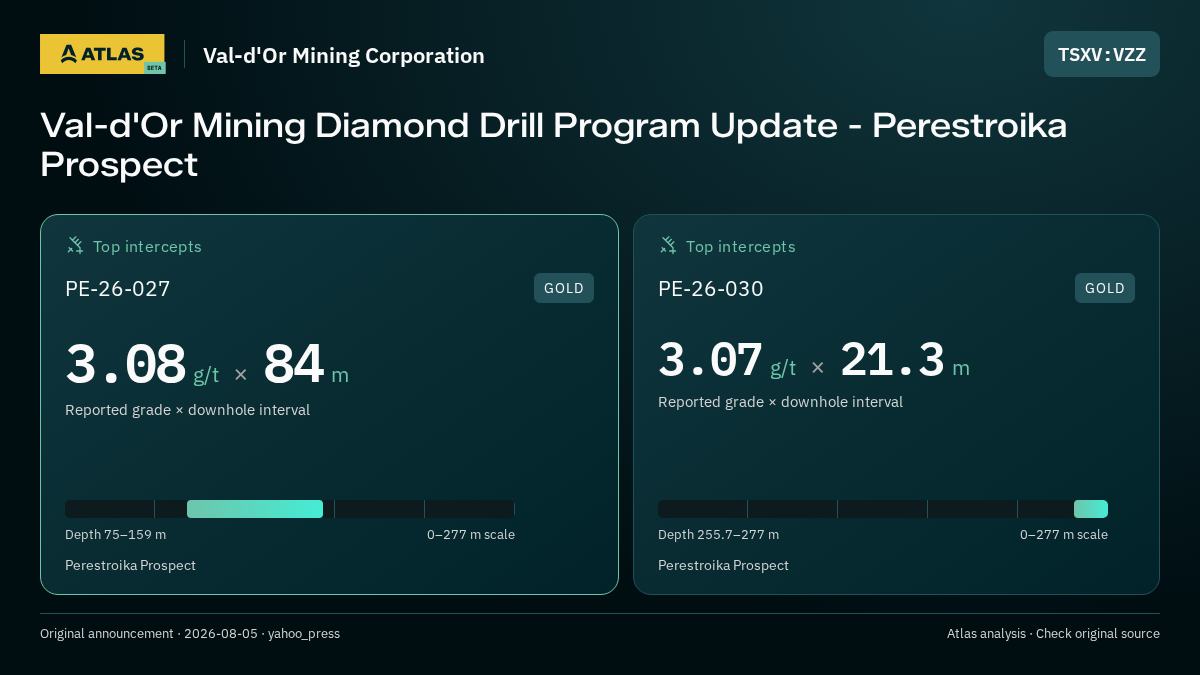
Task: Click the TSXV:VZZ ticker badge
Action: tap(1102, 54)
